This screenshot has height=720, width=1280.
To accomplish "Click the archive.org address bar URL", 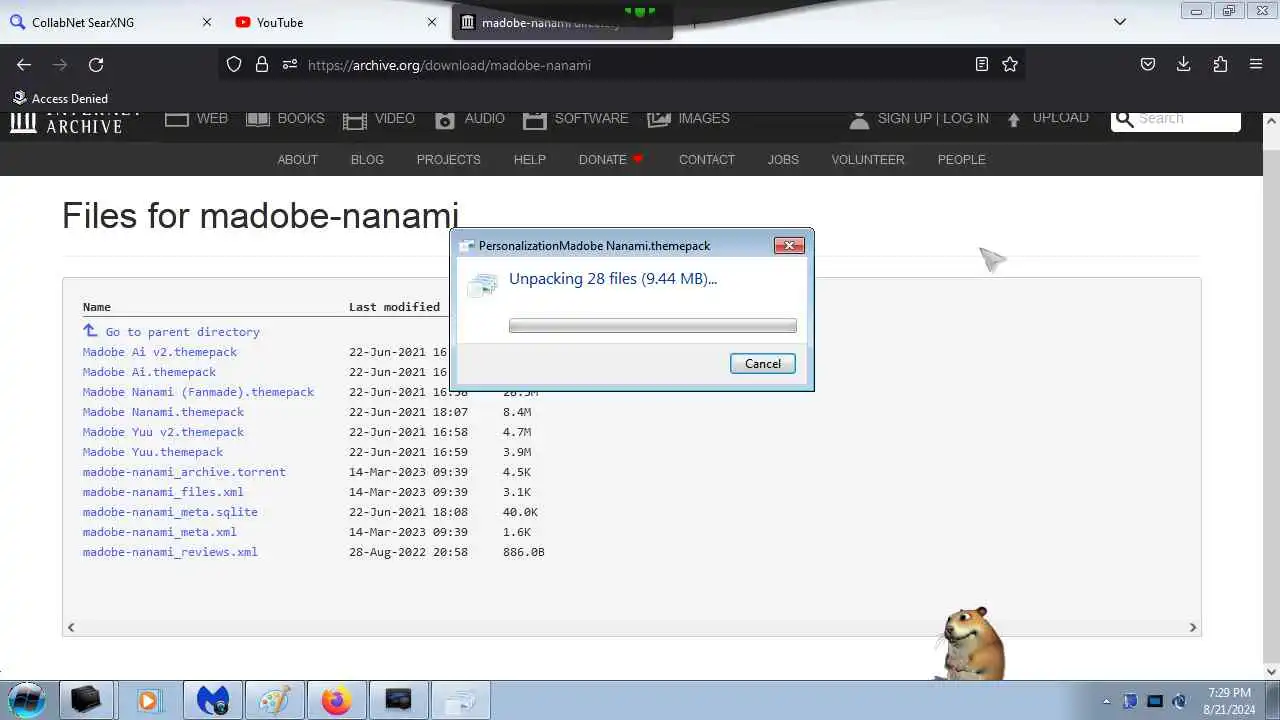I will (449, 65).
